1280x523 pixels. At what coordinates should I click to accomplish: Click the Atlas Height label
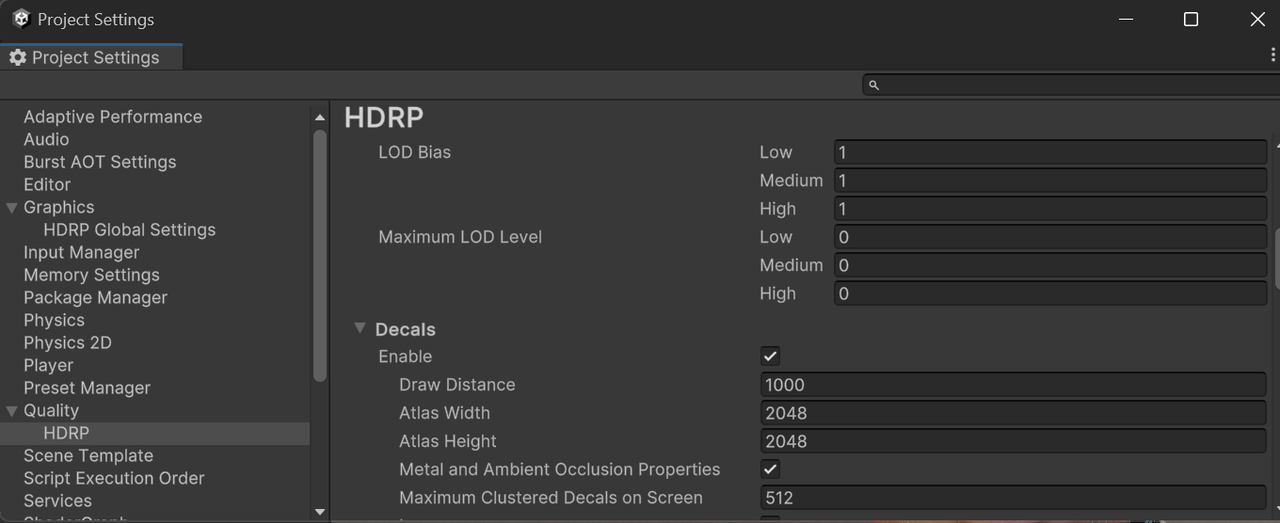(x=447, y=441)
